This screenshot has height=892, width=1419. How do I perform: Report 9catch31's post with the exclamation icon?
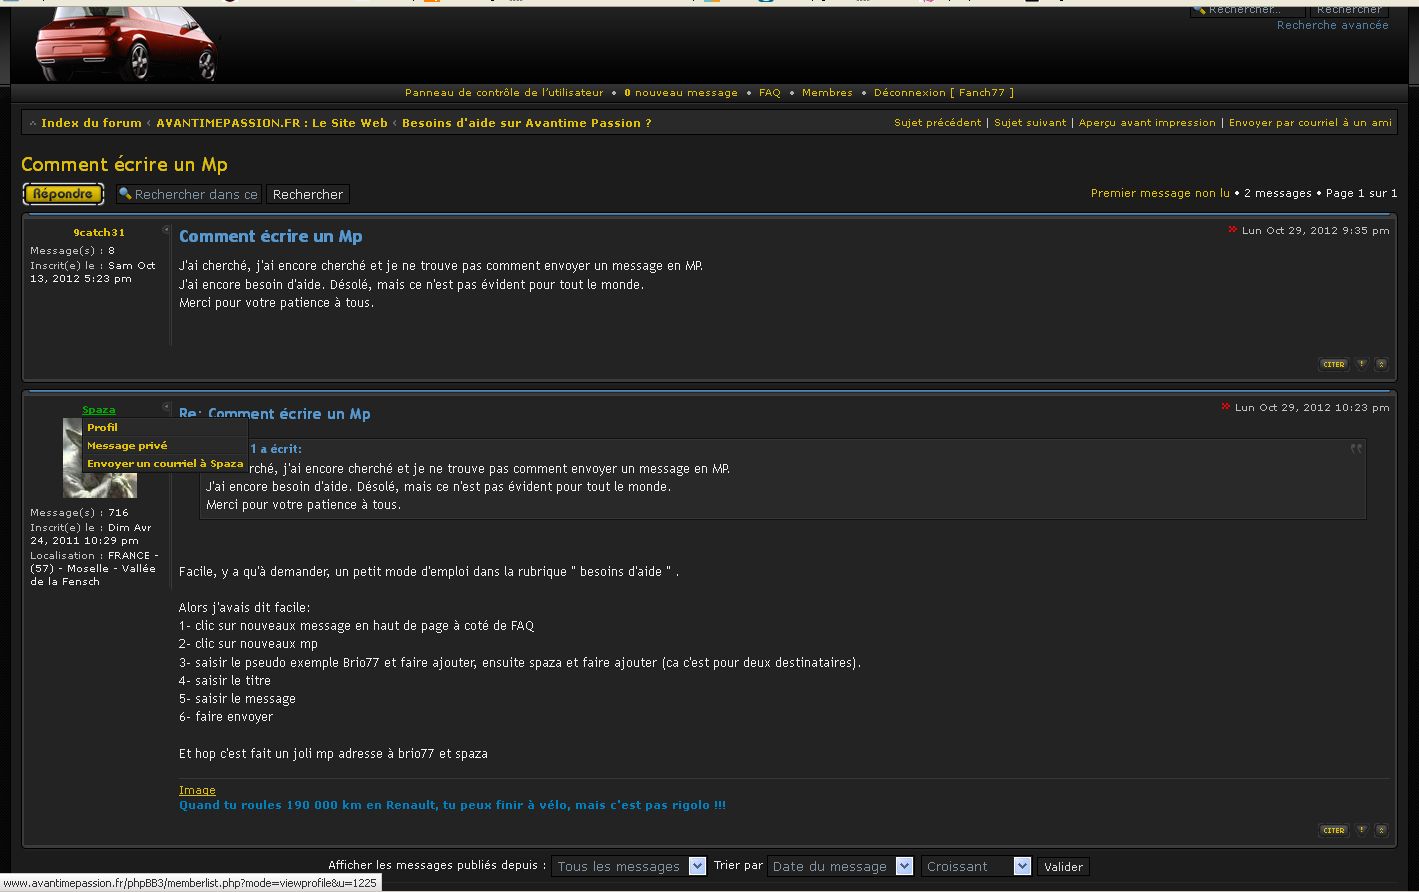click(1361, 365)
